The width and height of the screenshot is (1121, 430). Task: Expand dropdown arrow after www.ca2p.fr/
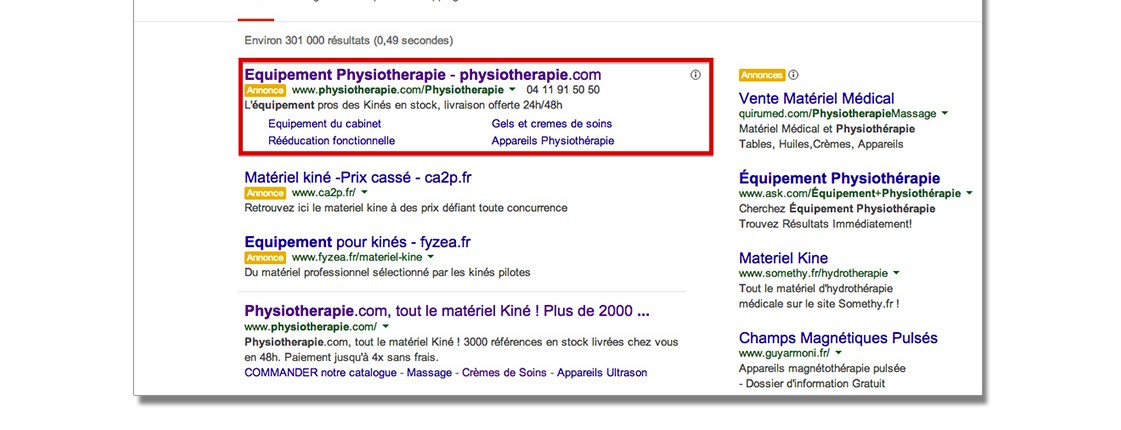click(x=364, y=193)
